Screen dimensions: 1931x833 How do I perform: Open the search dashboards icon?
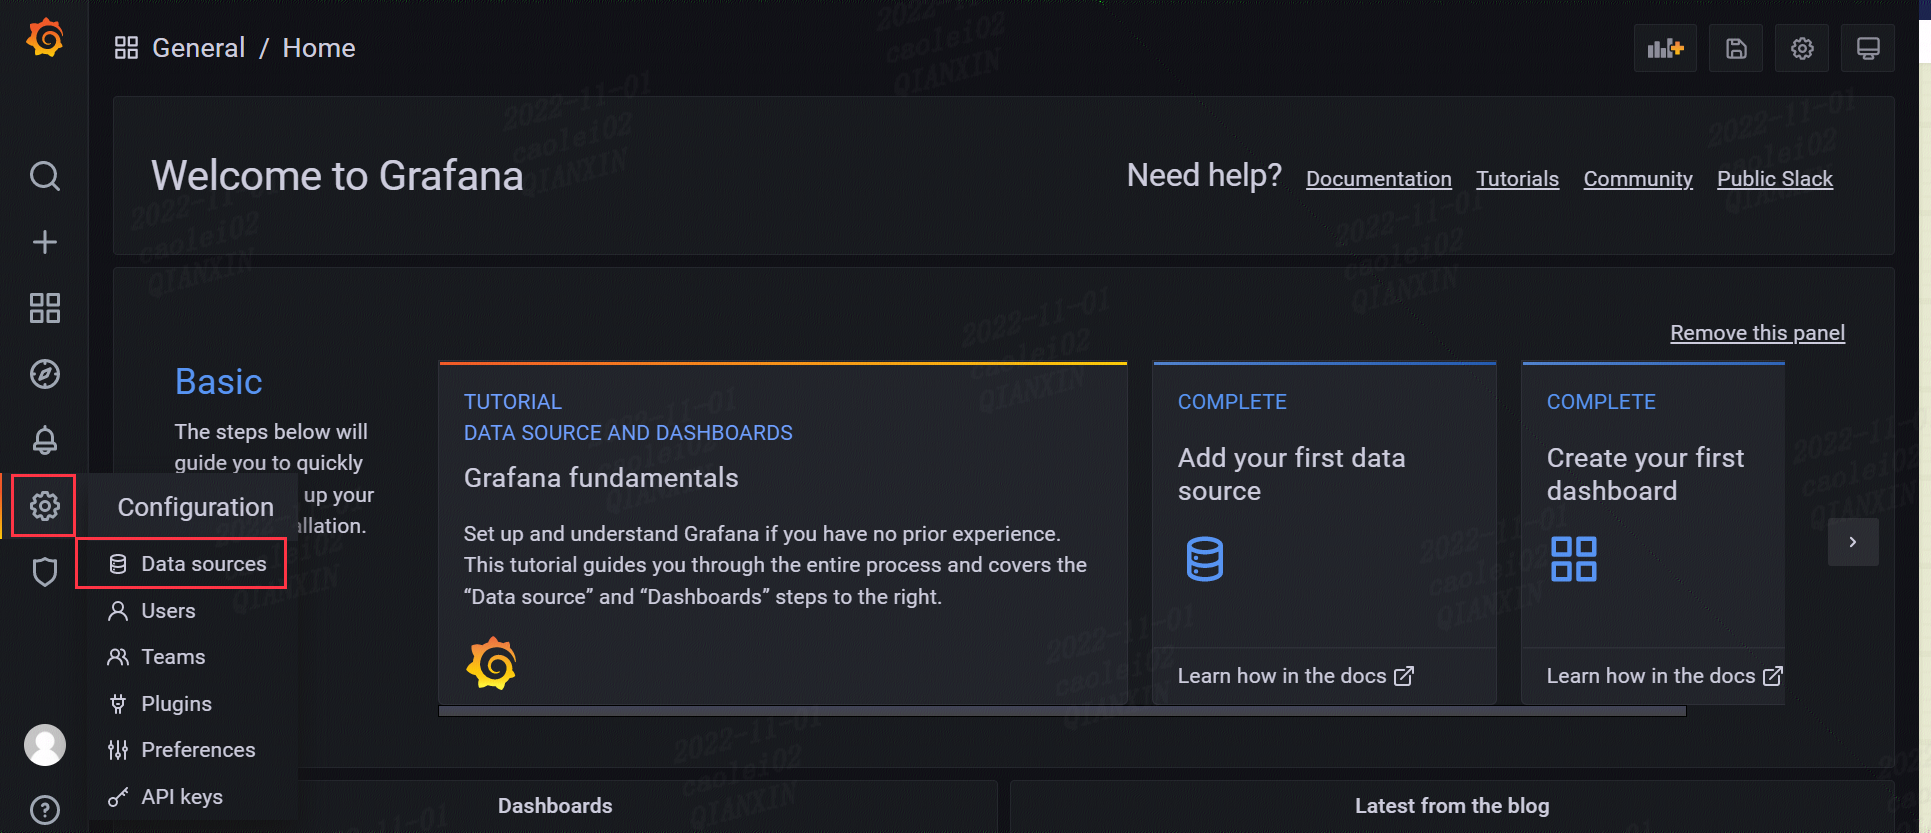(45, 176)
